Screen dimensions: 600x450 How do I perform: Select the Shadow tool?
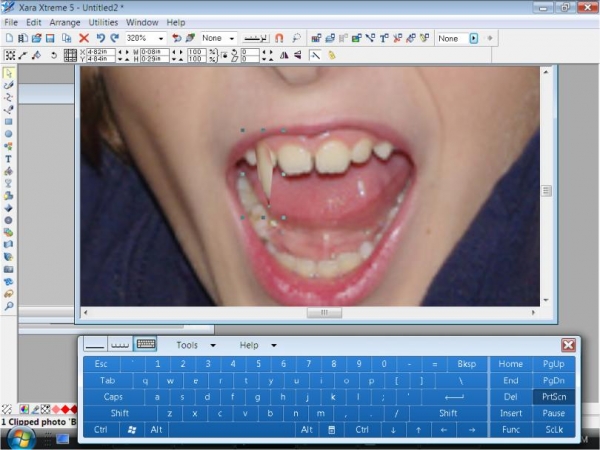click(8, 196)
